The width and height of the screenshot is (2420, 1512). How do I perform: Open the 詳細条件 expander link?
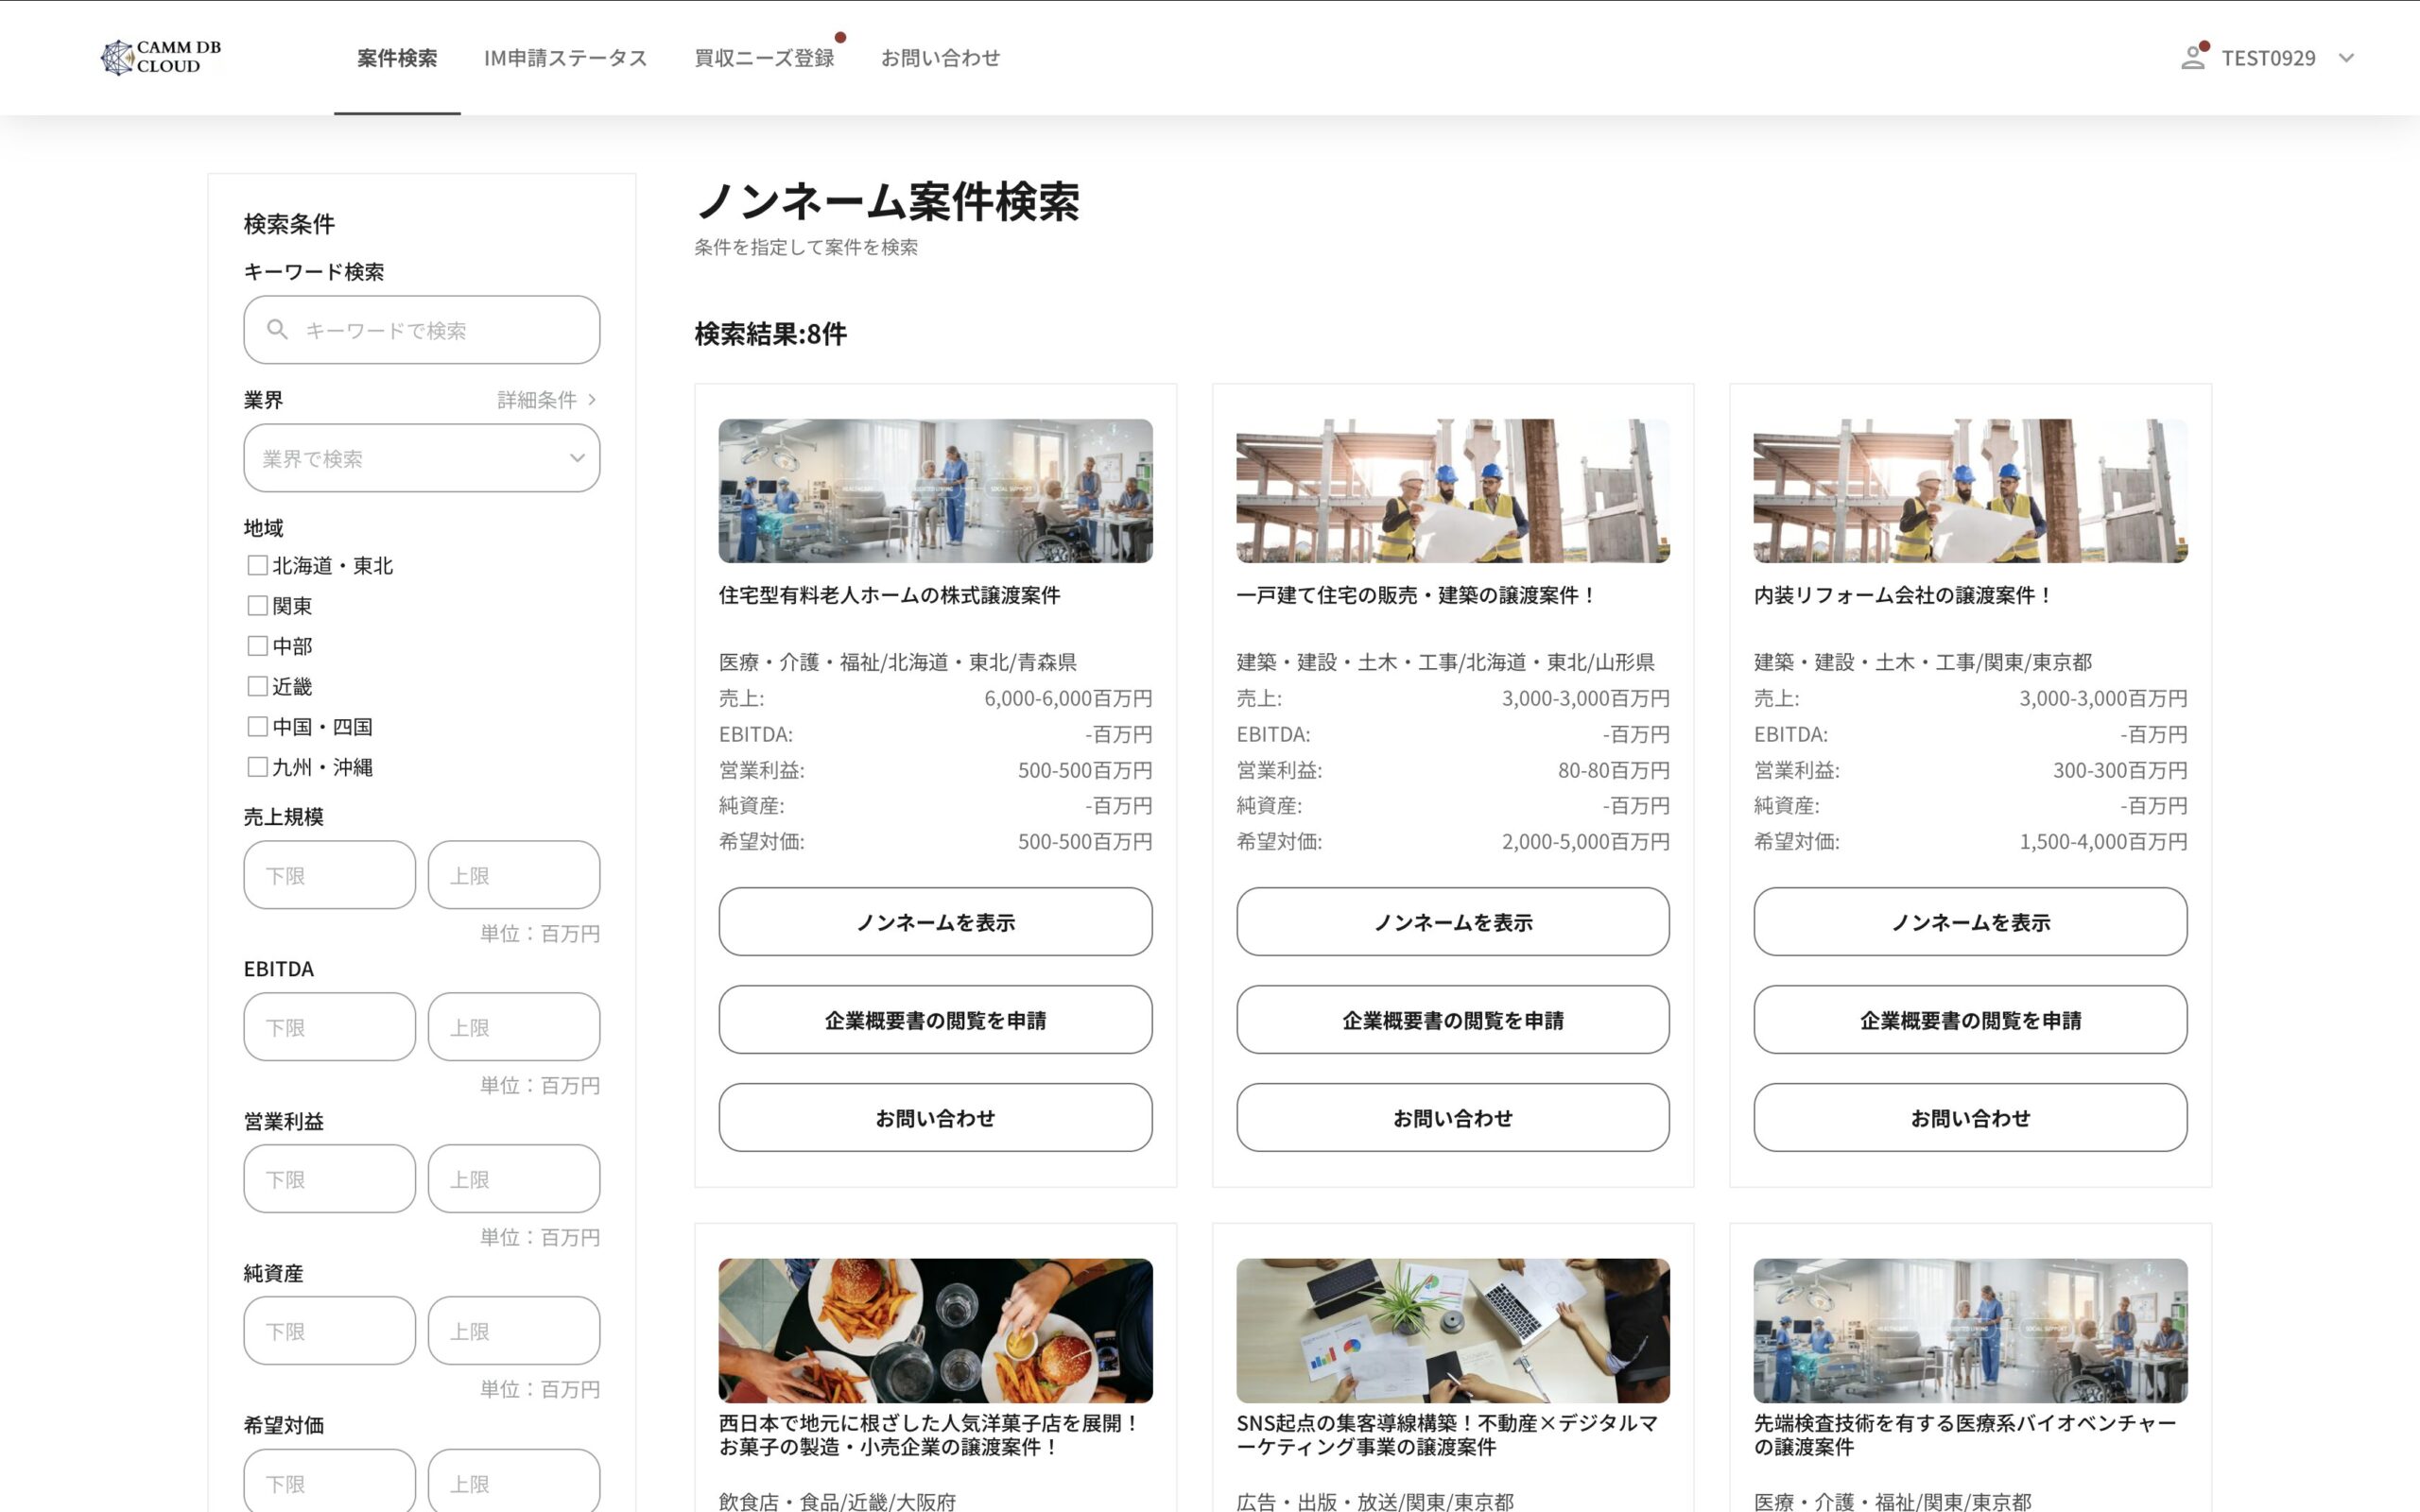[x=546, y=400]
